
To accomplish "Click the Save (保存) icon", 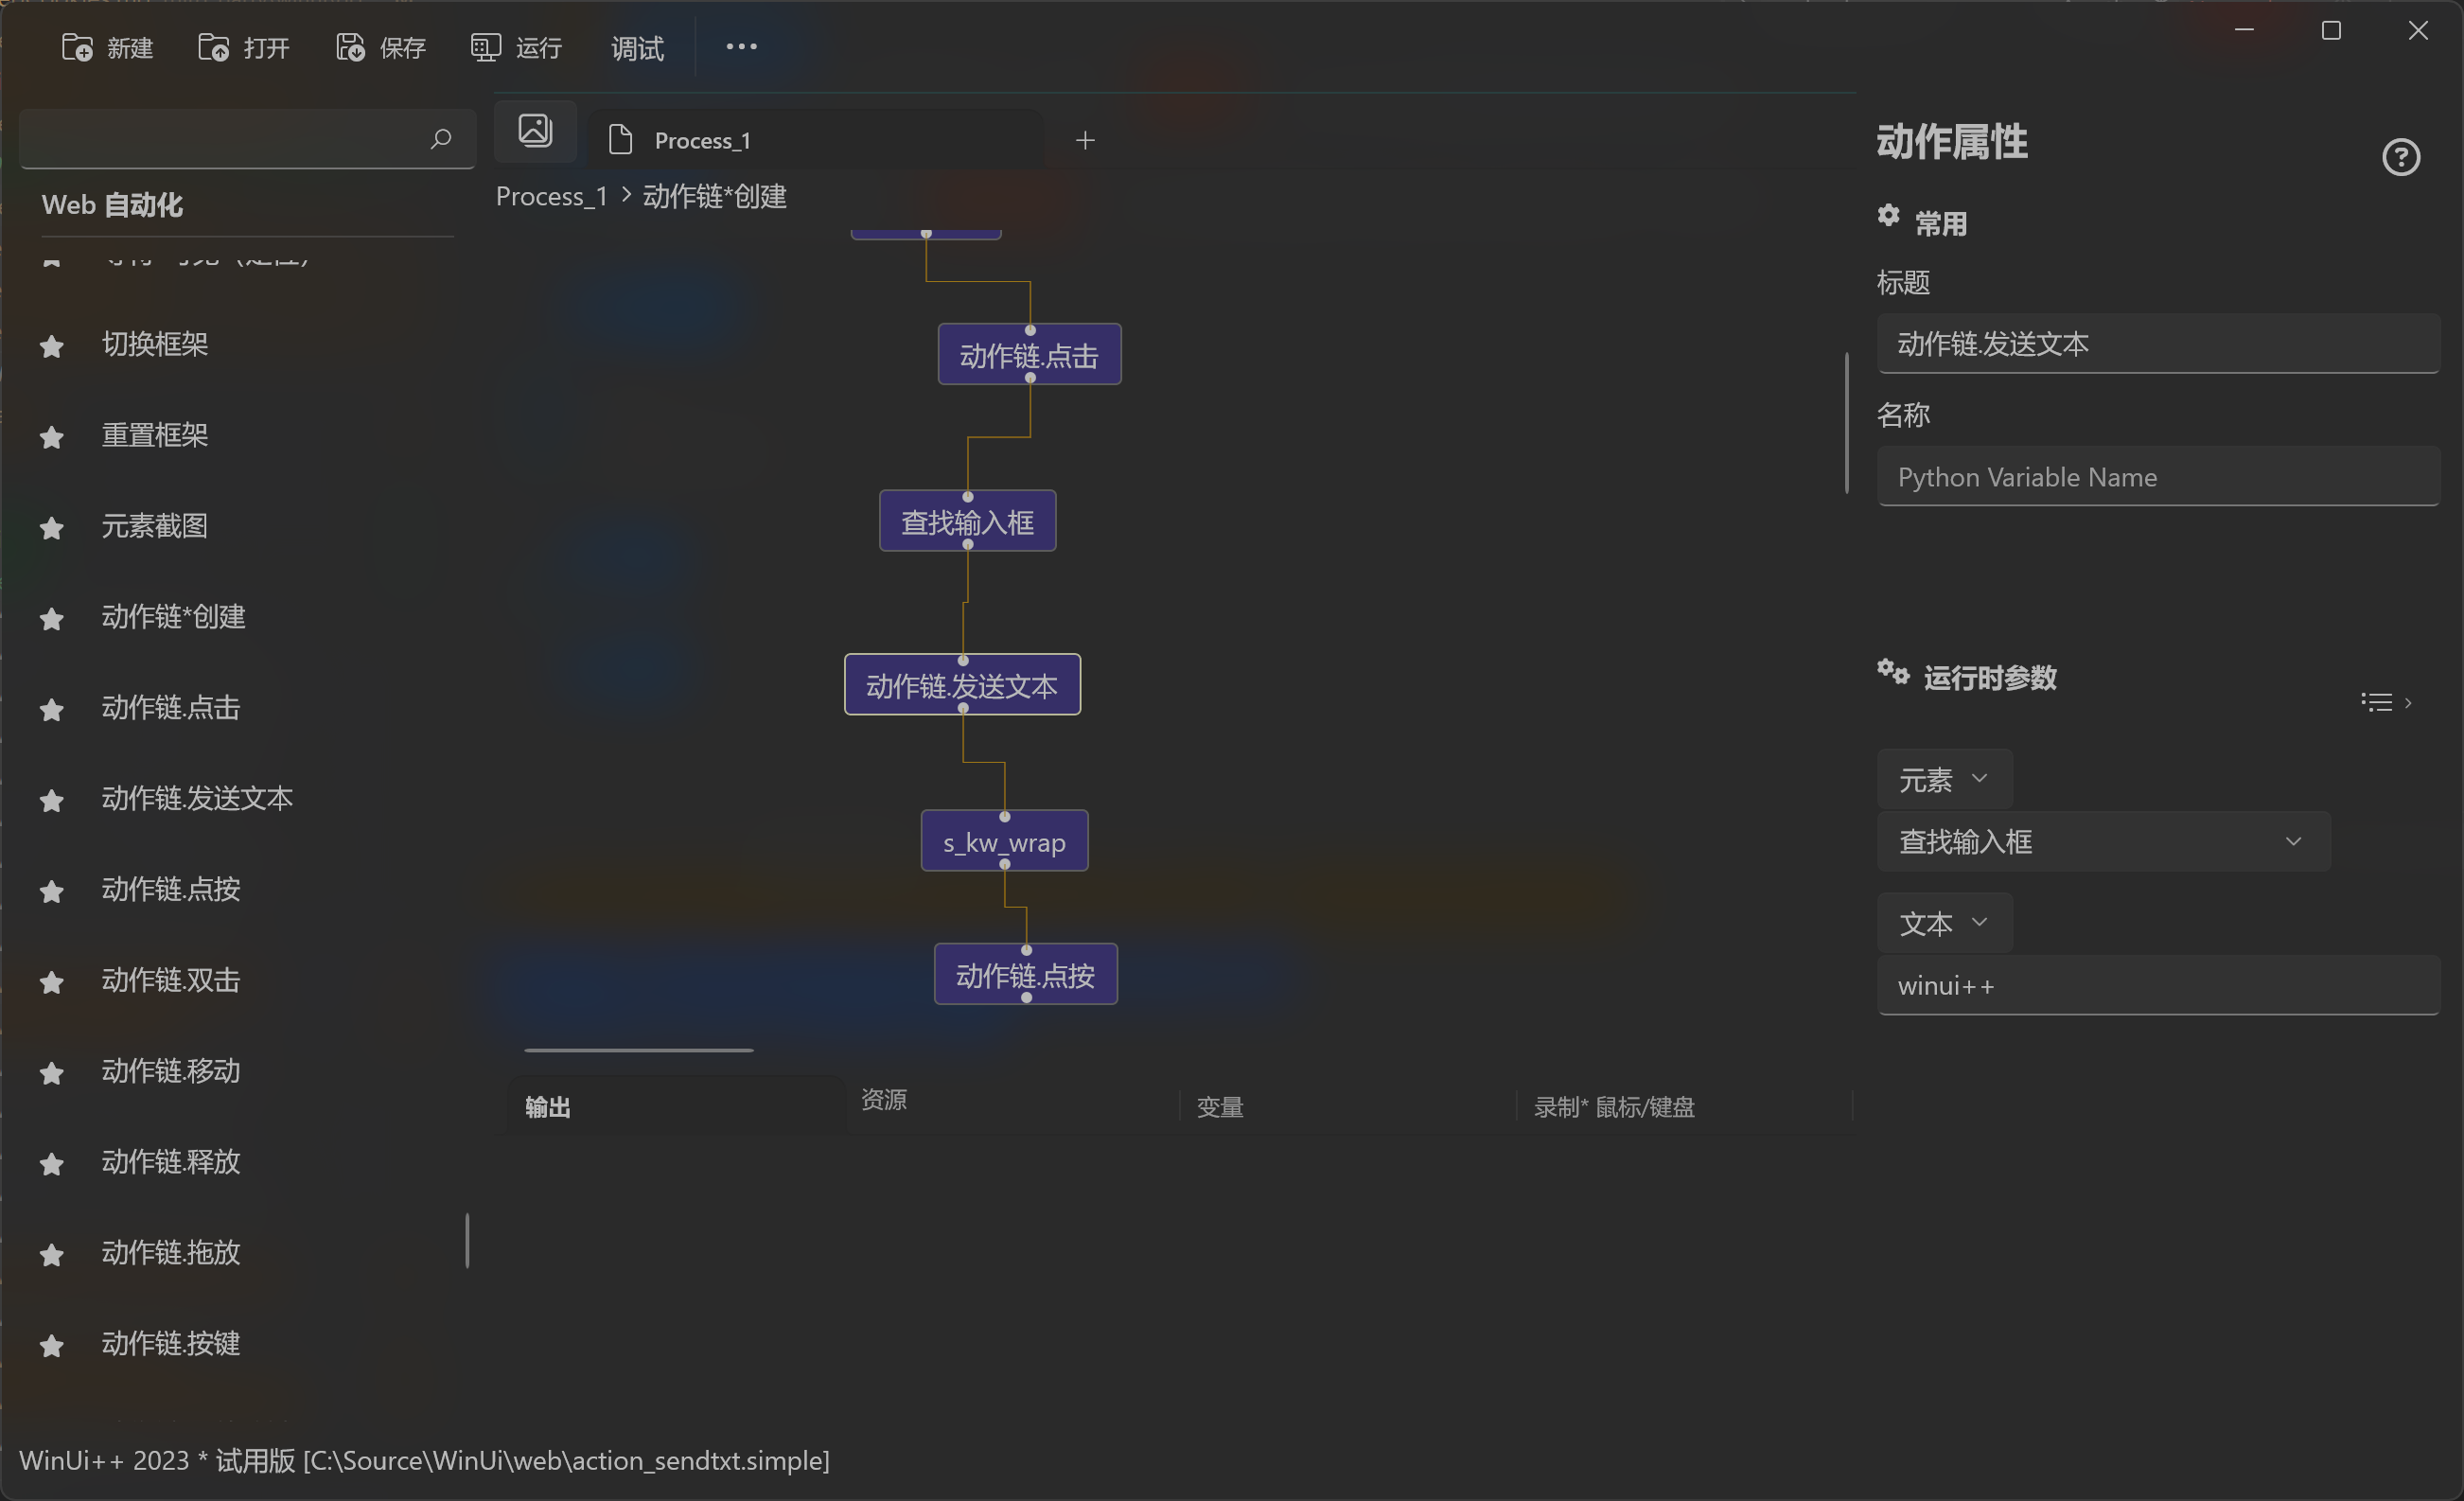I will coord(350,47).
